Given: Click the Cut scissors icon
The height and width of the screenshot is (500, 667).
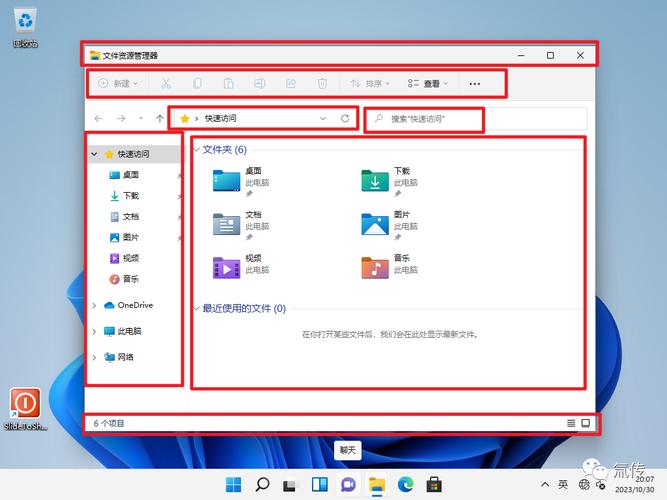Looking at the screenshot, I should click(166, 83).
